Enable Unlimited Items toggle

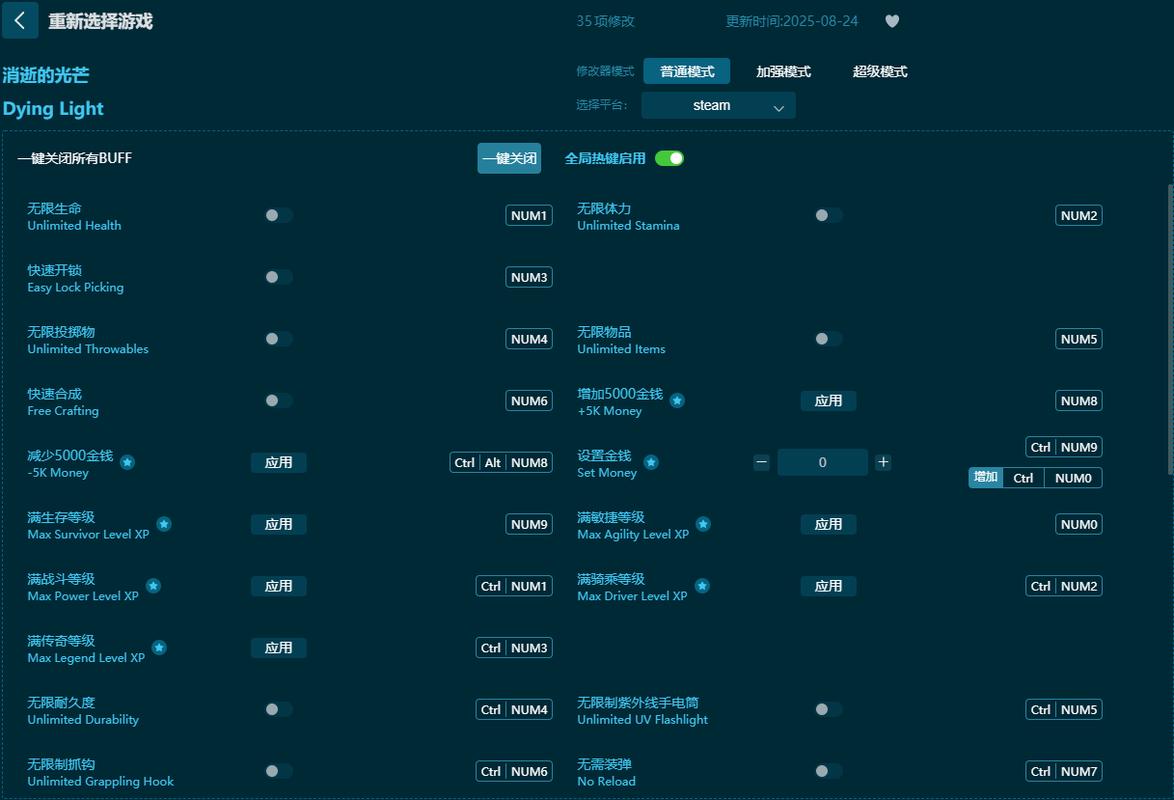tap(828, 339)
